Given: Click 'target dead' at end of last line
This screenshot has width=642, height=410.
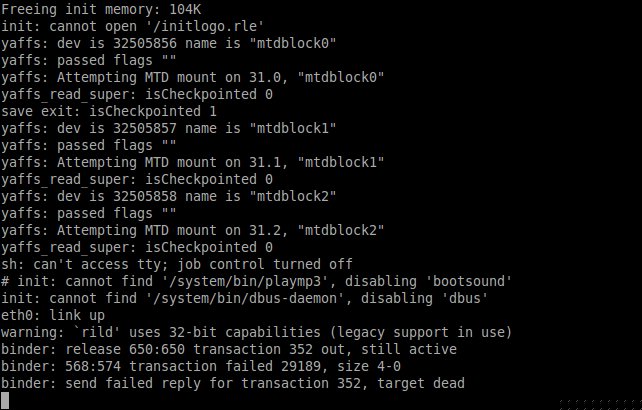Looking at the screenshot, I should pos(421,383).
